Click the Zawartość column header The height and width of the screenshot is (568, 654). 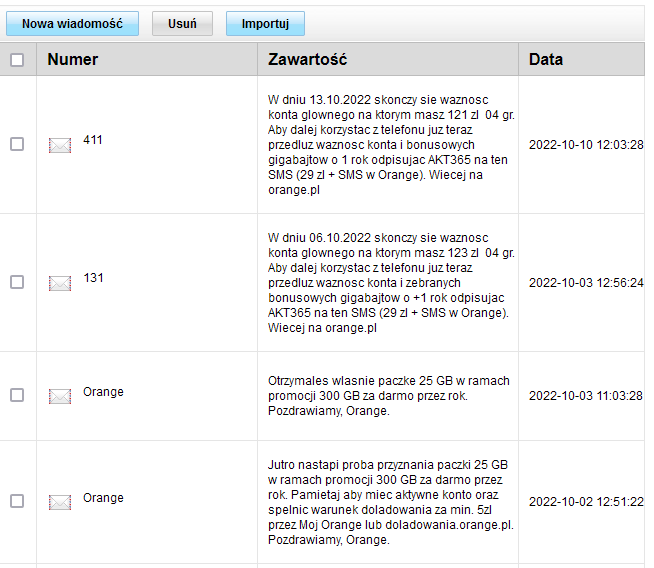tap(308, 60)
